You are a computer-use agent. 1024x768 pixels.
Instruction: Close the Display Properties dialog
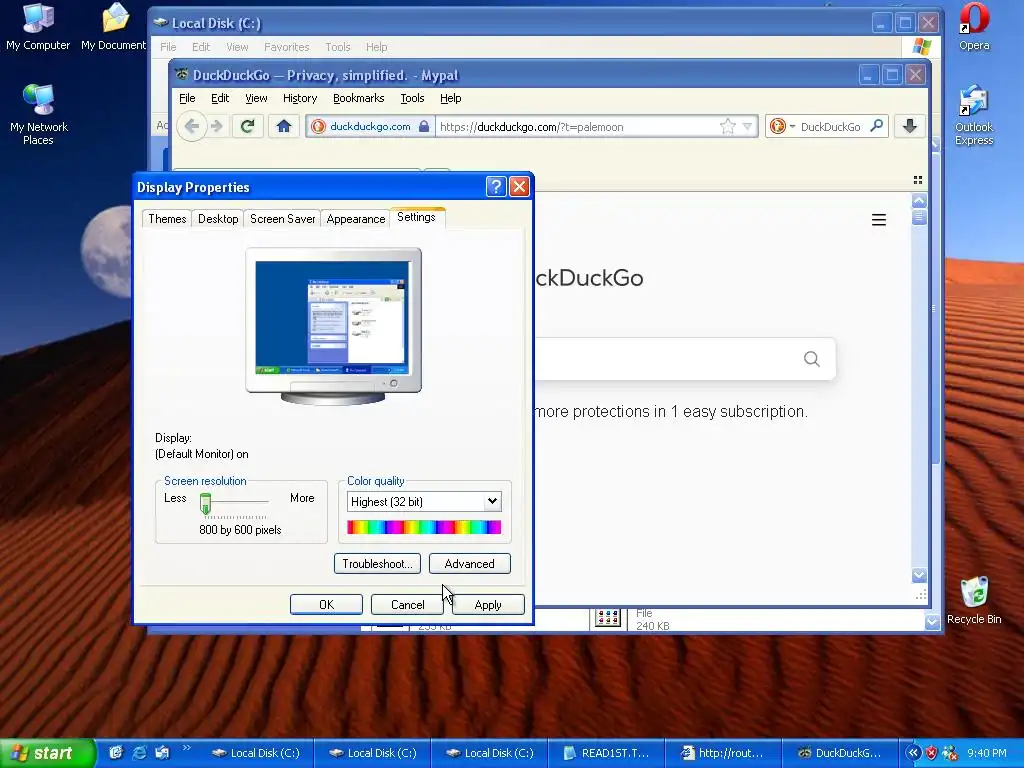(x=519, y=187)
